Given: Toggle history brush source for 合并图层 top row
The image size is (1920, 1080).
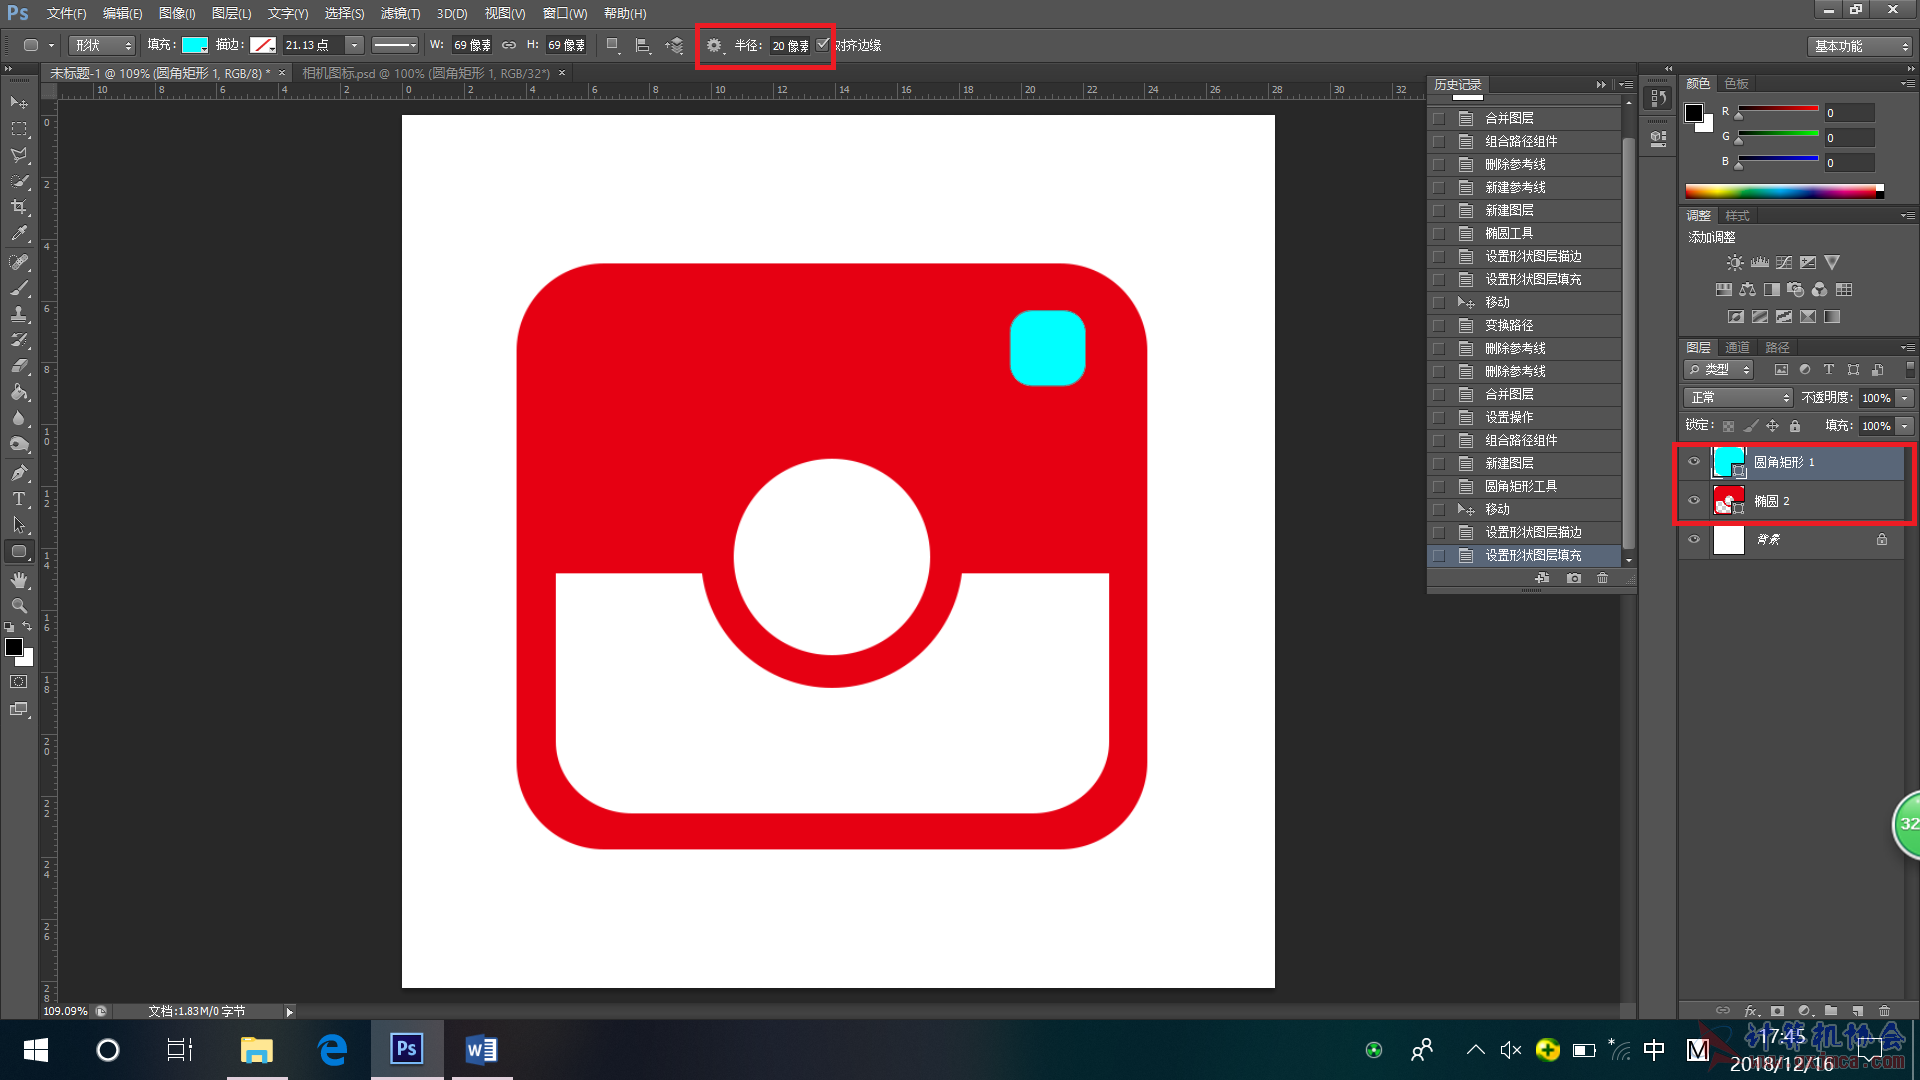Looking at the screenshot, I should [1439, 118].
